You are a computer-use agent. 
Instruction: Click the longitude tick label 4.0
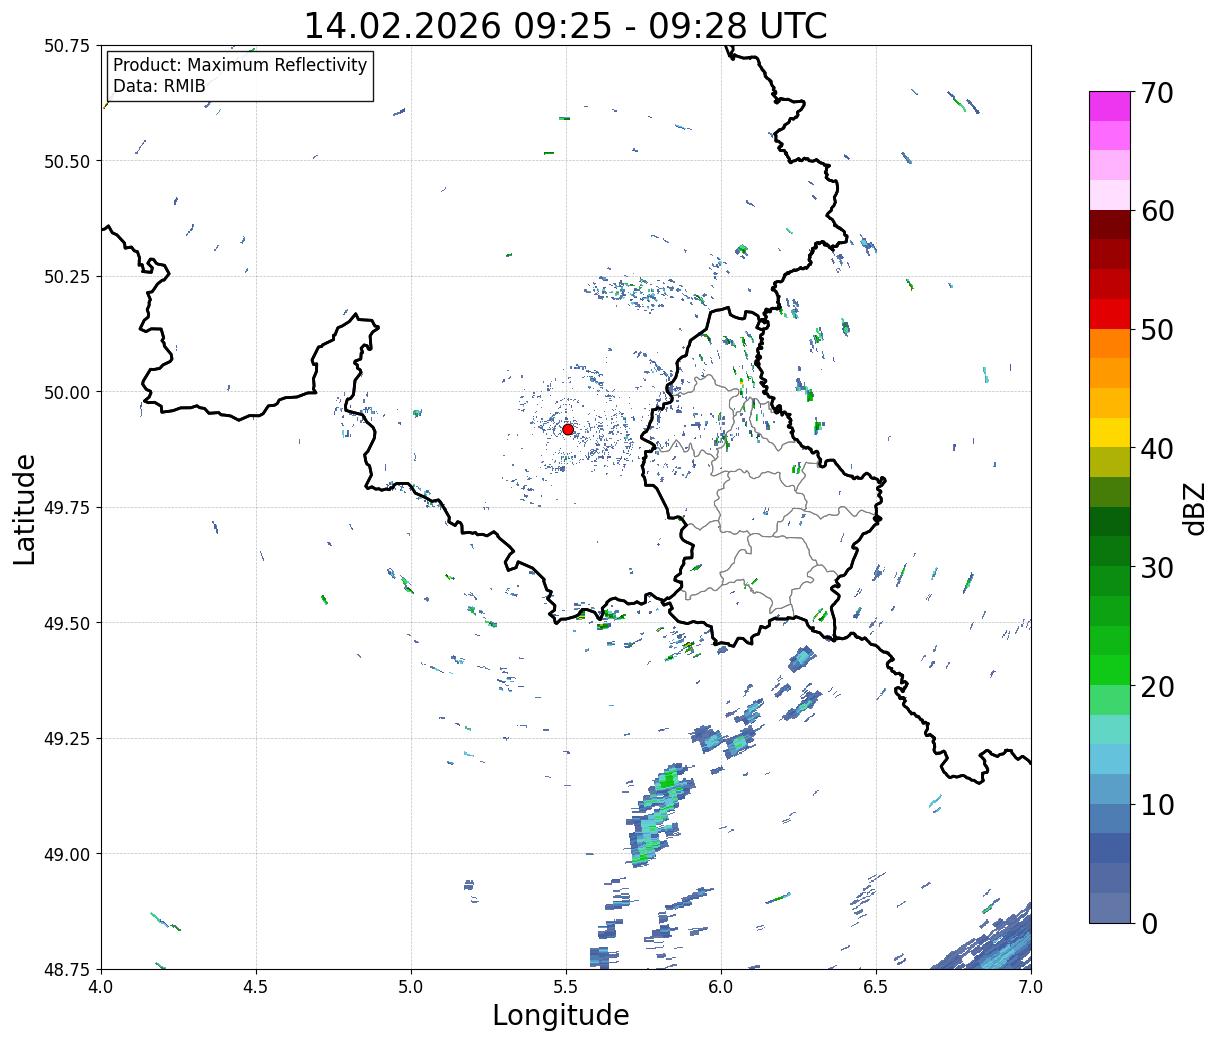[102, 987]
